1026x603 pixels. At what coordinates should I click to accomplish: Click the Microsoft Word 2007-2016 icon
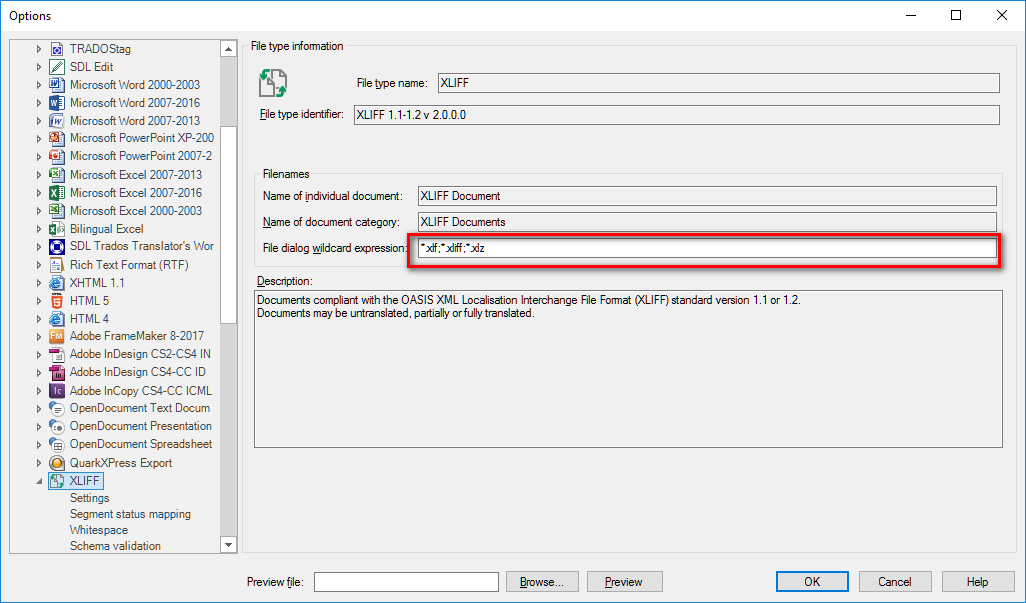pos(57,103)
